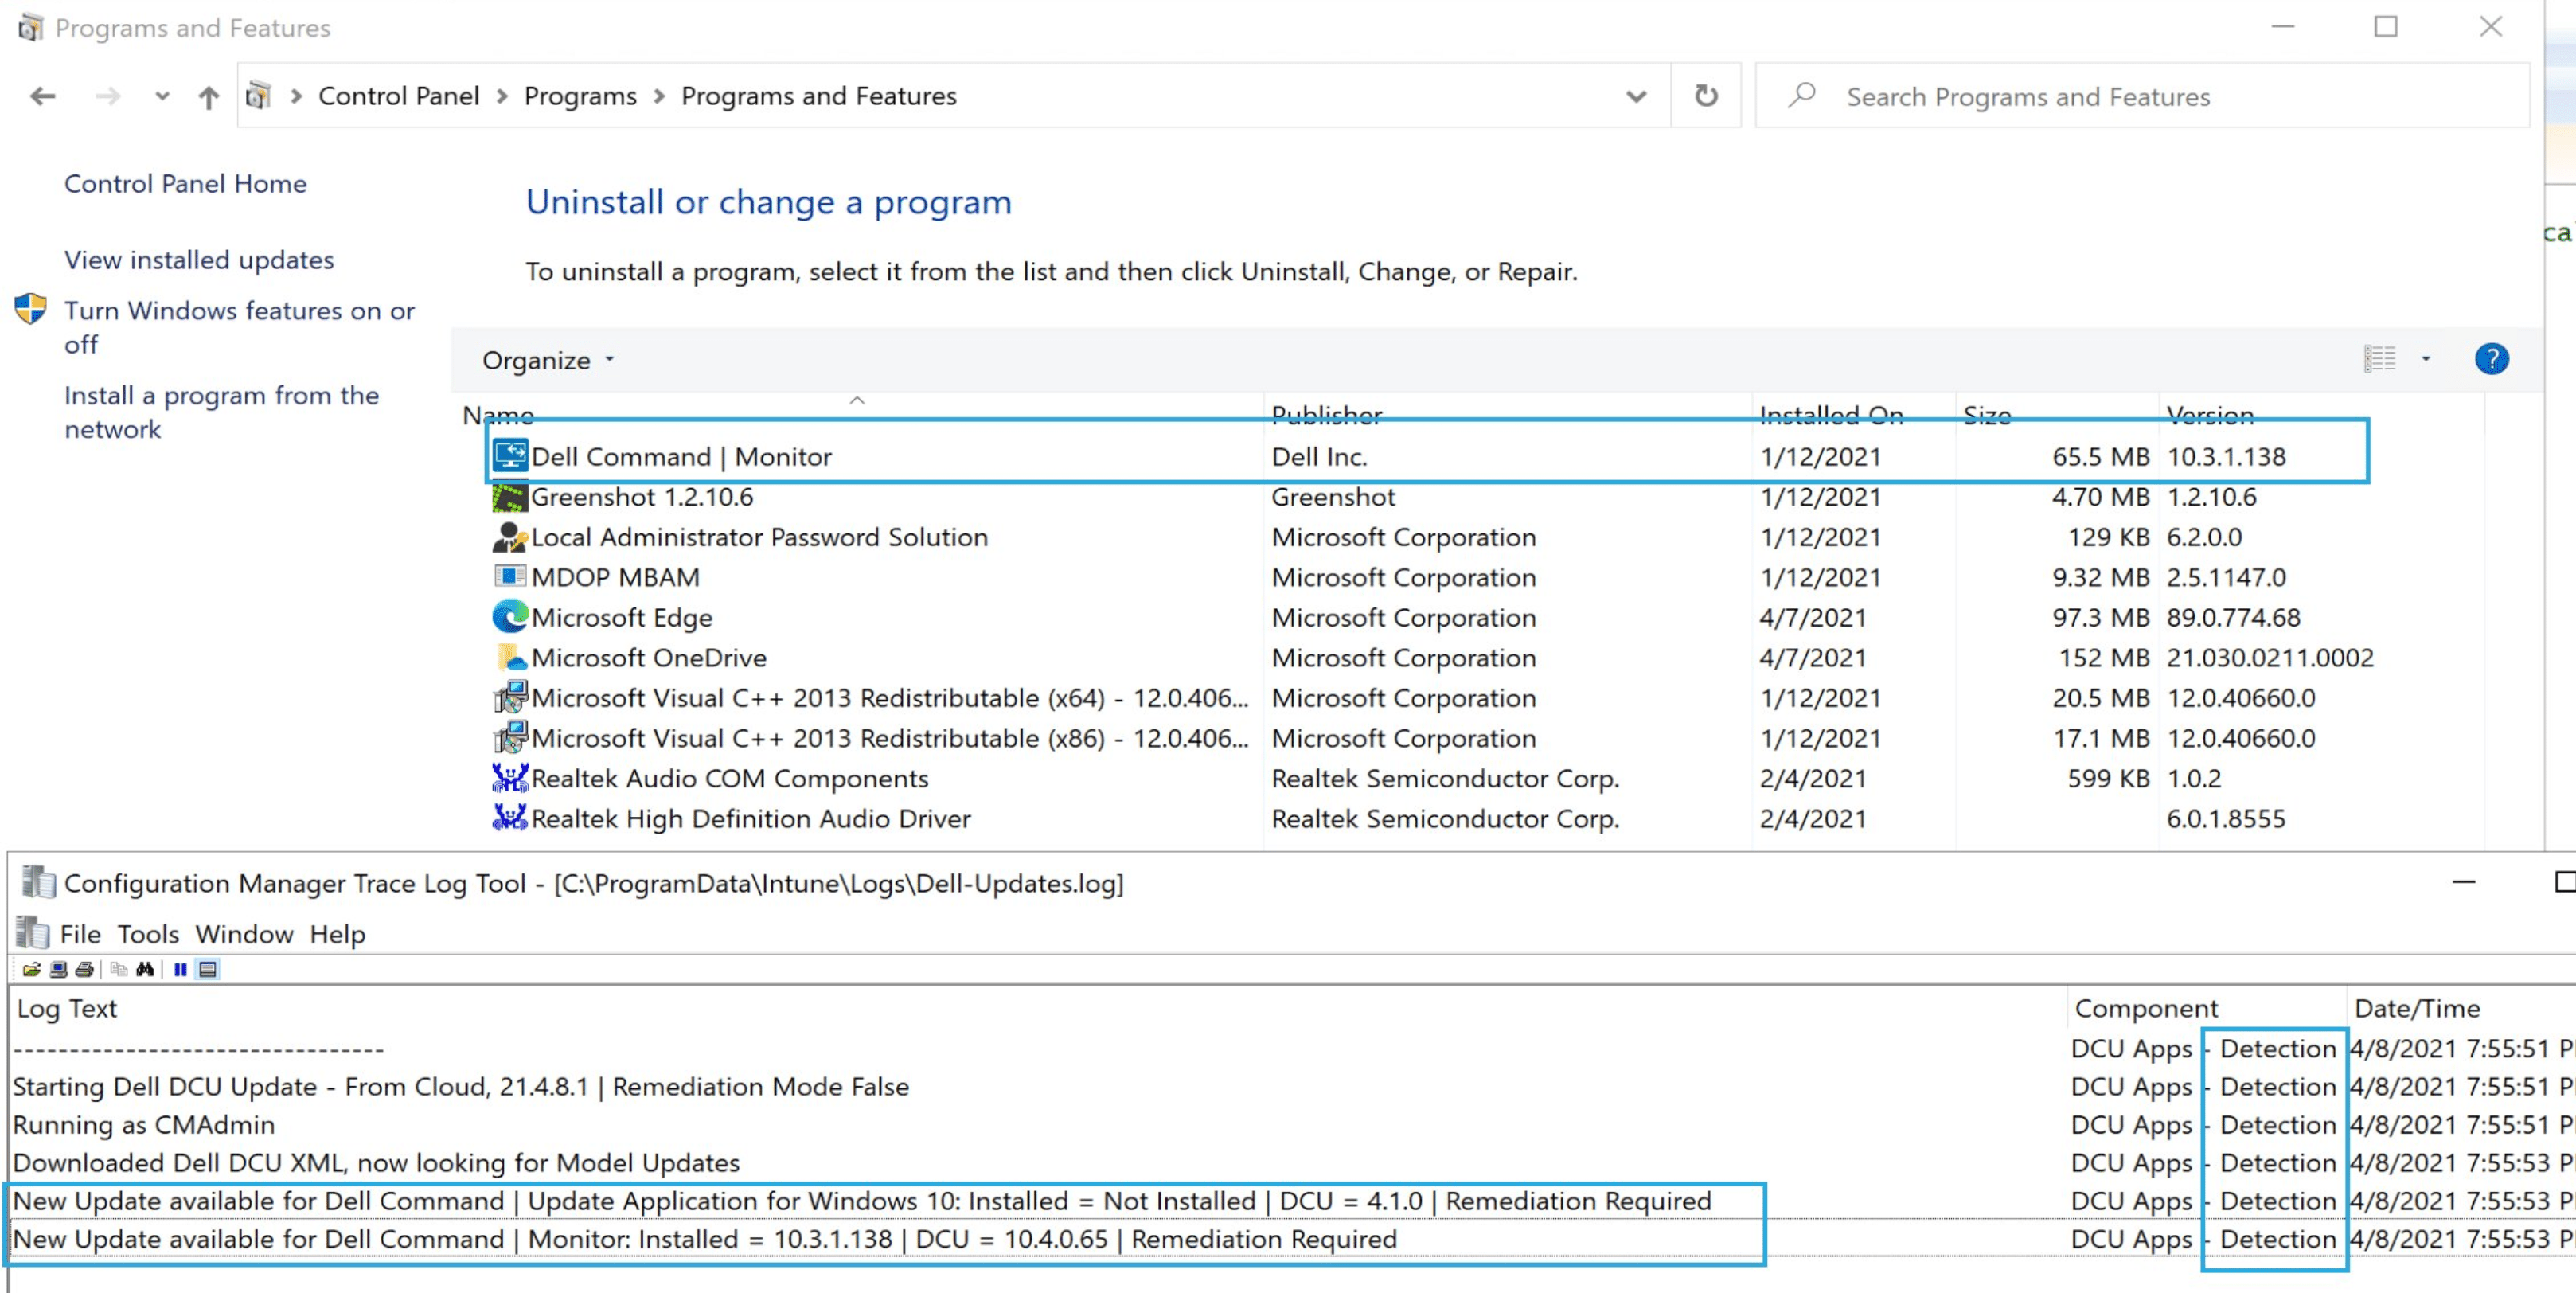Open the File menu in CMTrace
Image resolution: width=2576 pixels, height=1293 pixels.
click(x=80, y=934)
